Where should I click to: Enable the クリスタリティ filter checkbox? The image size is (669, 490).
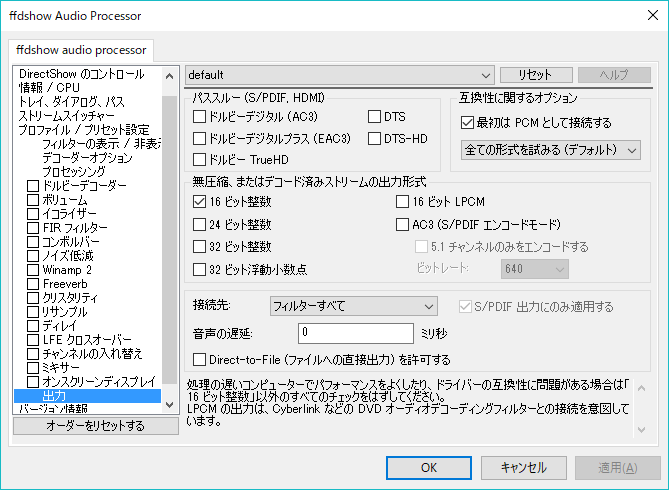coord(33,298)
